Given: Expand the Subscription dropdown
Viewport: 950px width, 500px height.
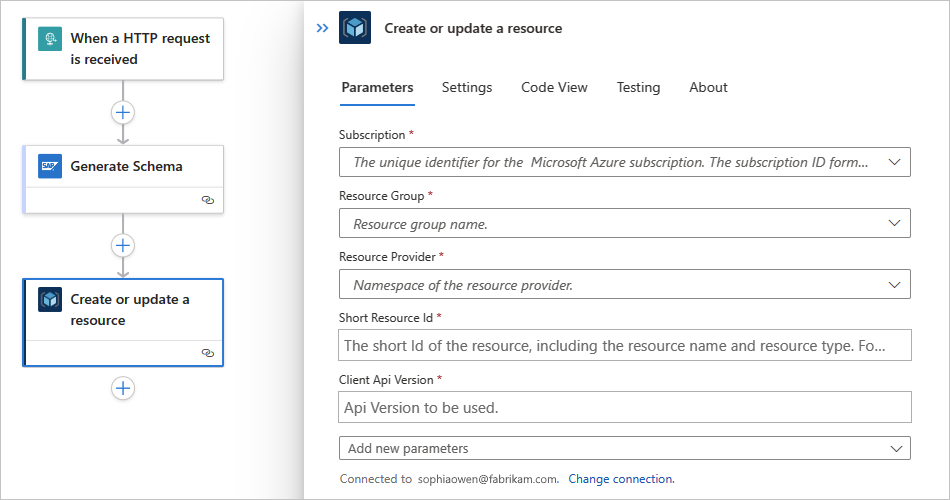Looking at the screenshot, I should 894,162.
